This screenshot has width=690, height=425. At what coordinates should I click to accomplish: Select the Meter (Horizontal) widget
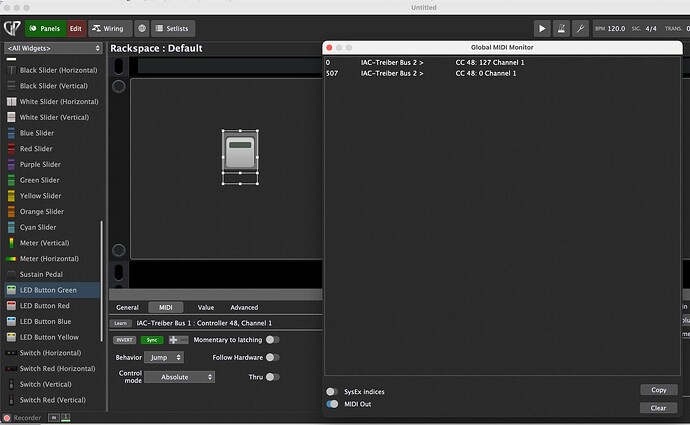point(52,259)
